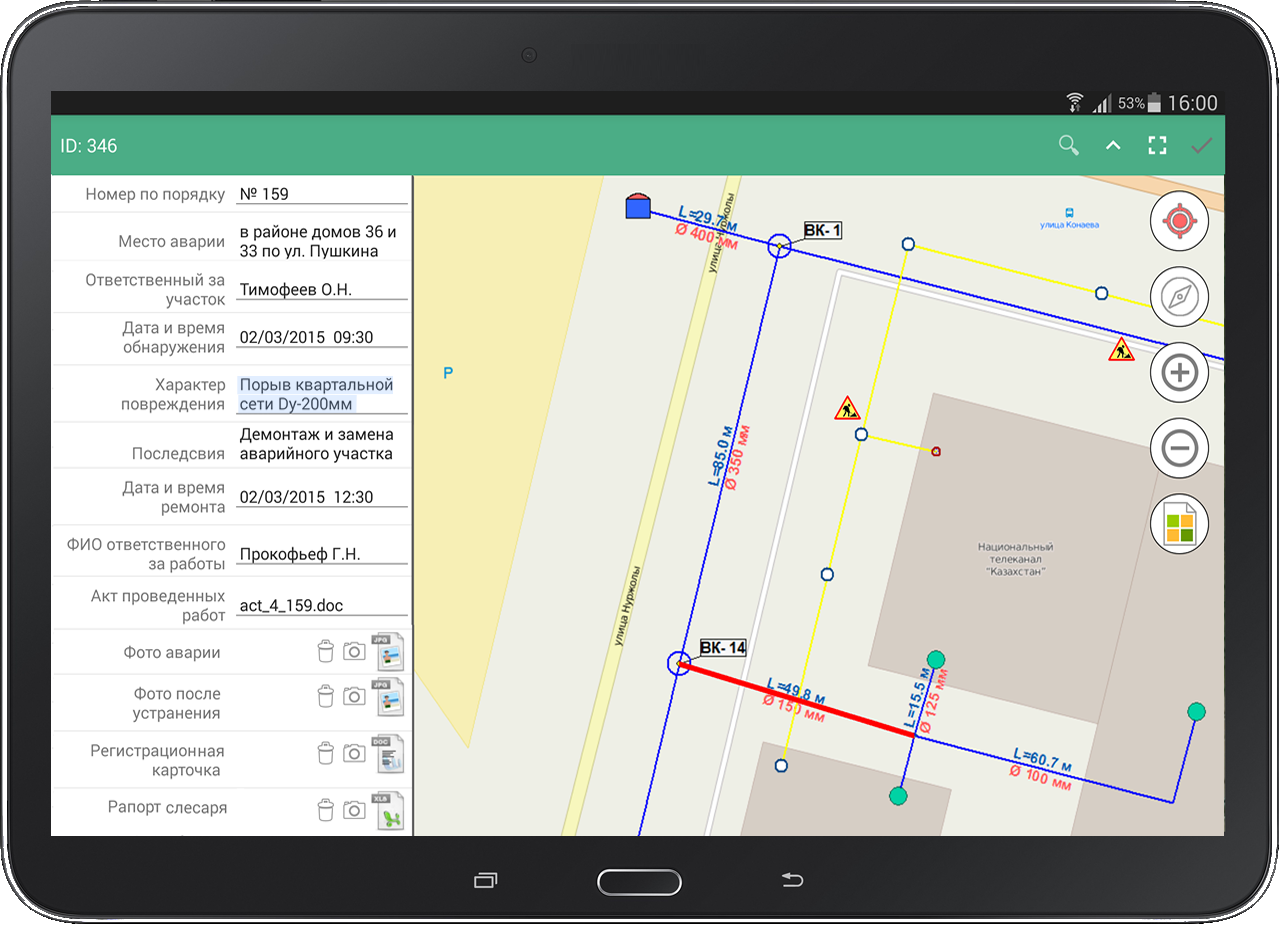Open DOC file of Регистрационная карточка
The height and width of the screenshot is (925, 1280).
click(x=387, y=755)
